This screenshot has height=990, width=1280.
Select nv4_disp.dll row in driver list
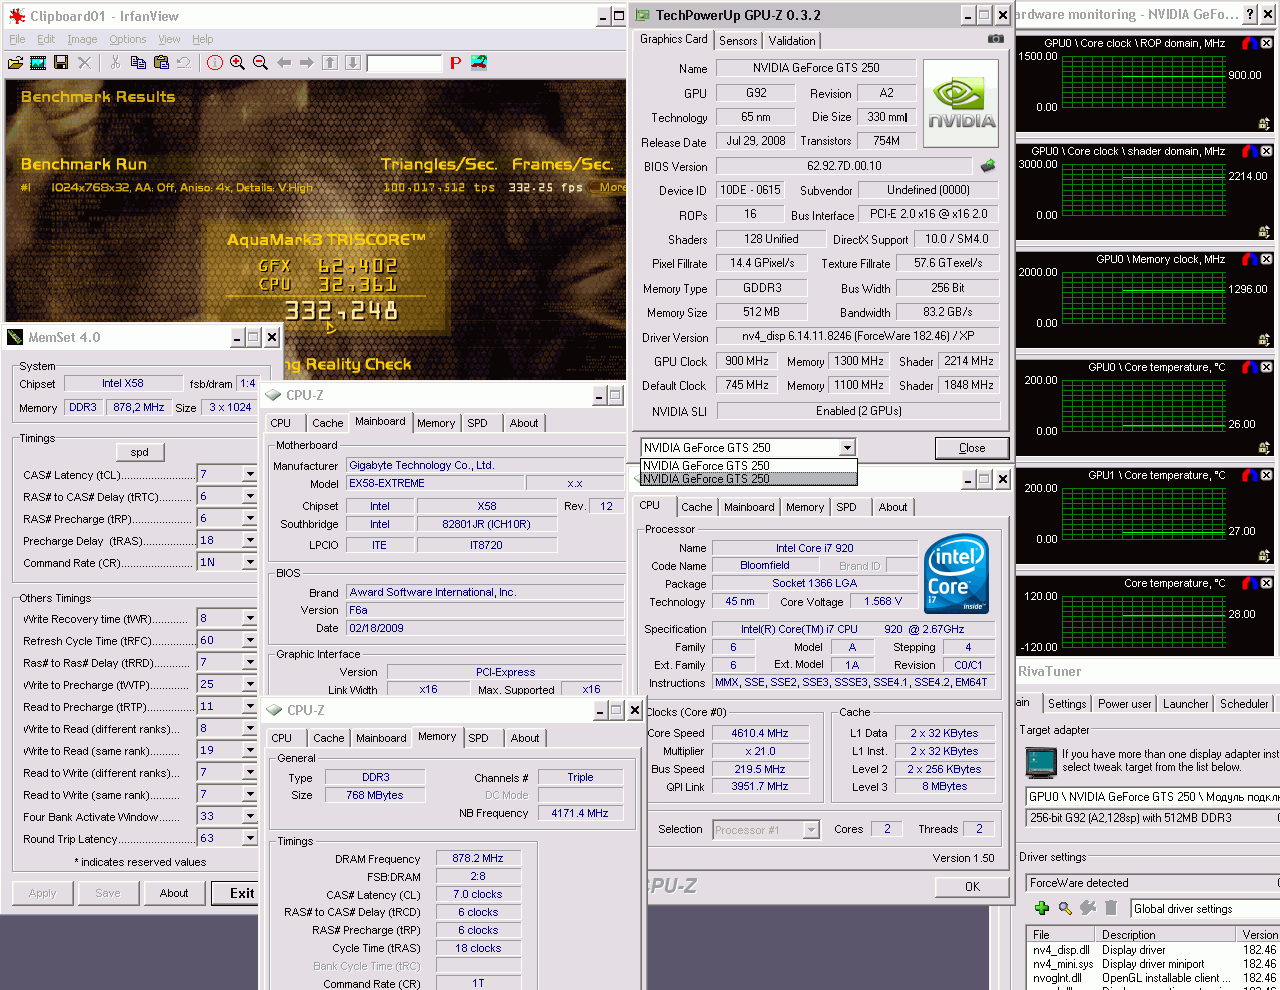1154,950
